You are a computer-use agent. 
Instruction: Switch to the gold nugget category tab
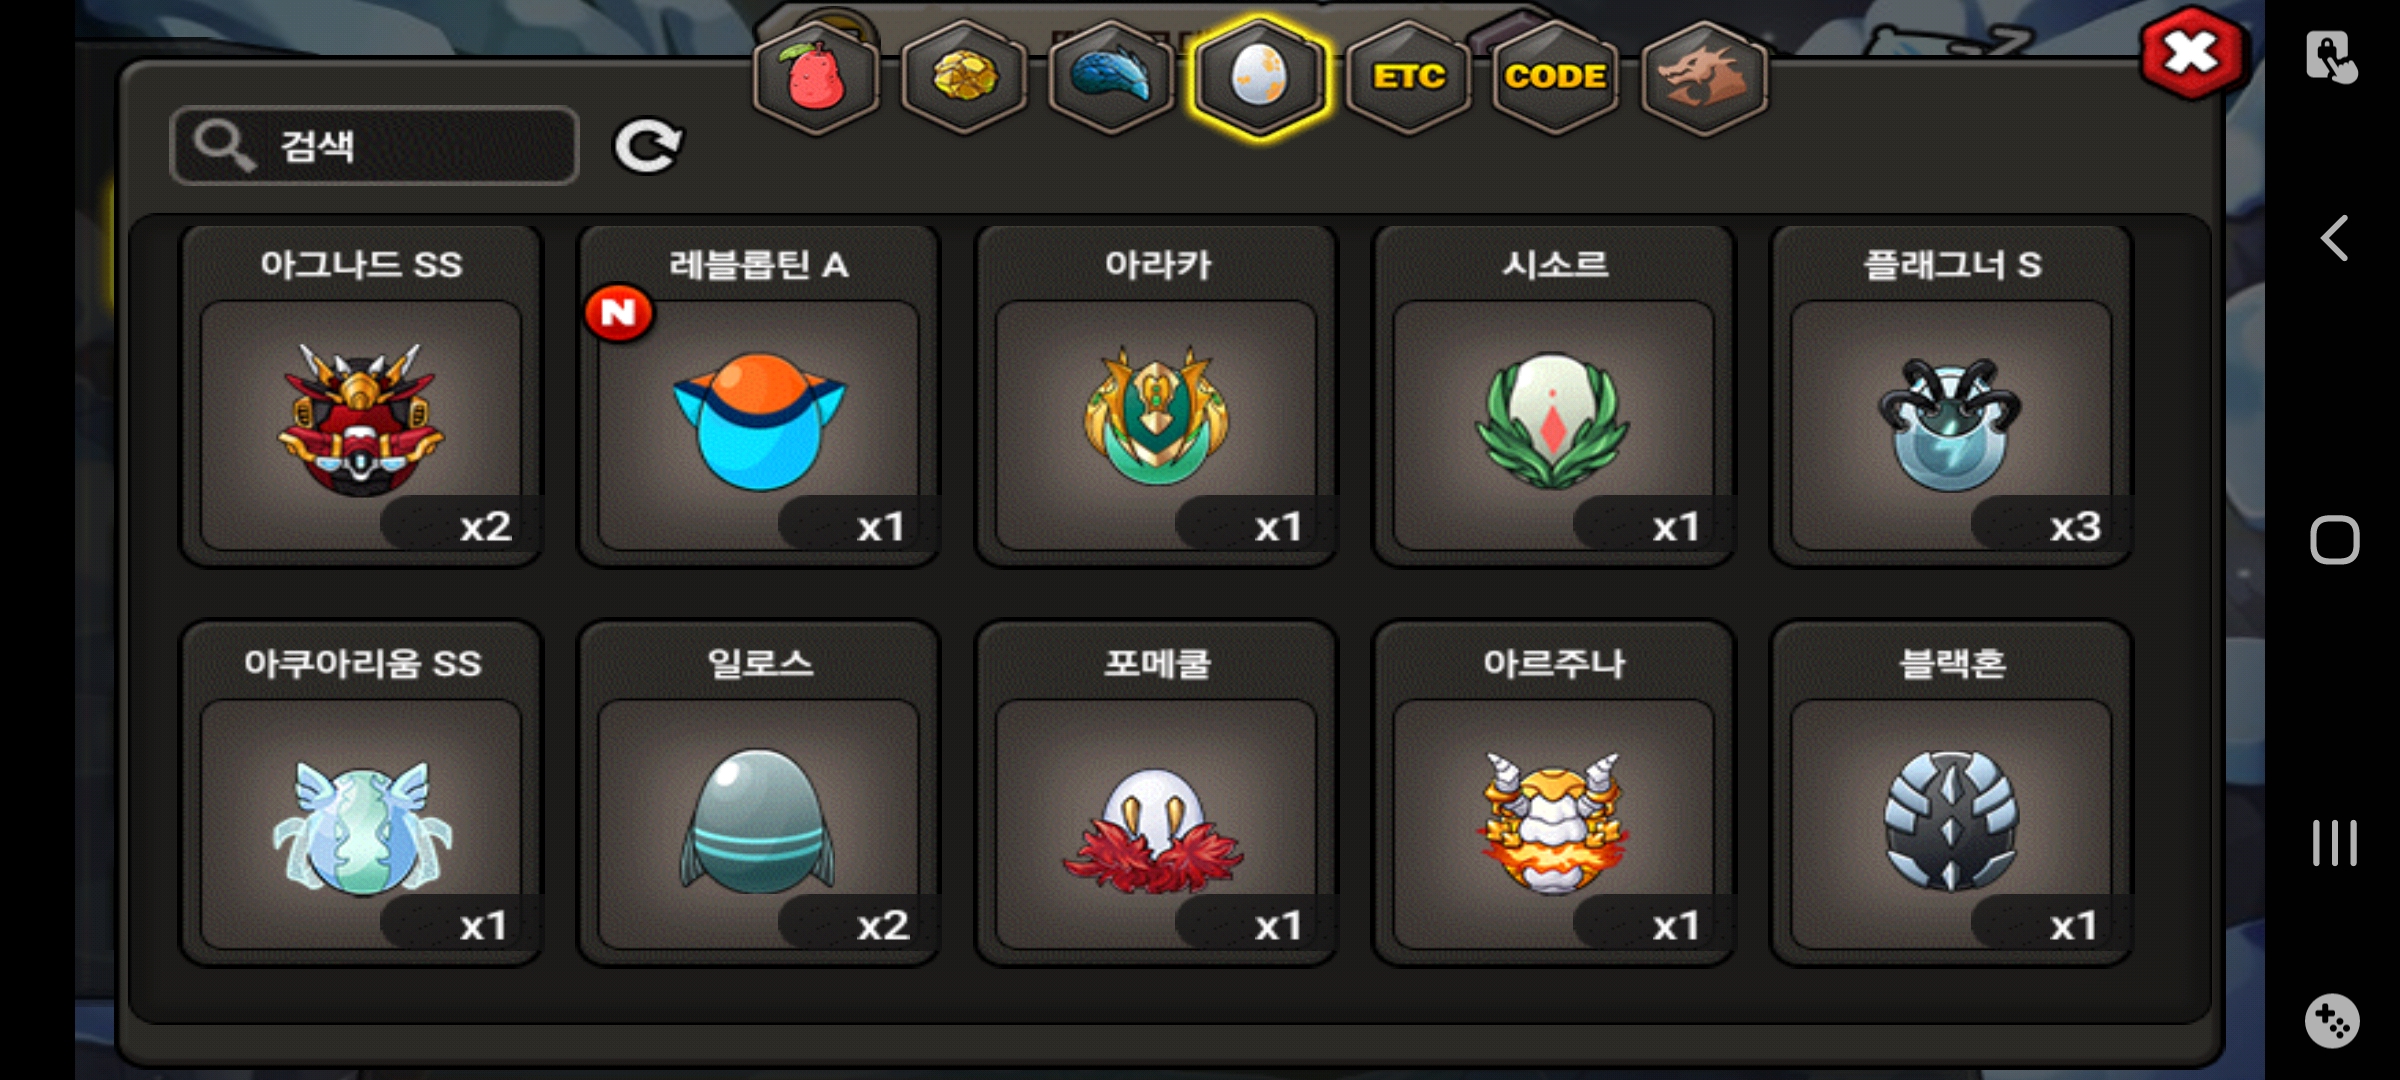[x=964, y=78]
